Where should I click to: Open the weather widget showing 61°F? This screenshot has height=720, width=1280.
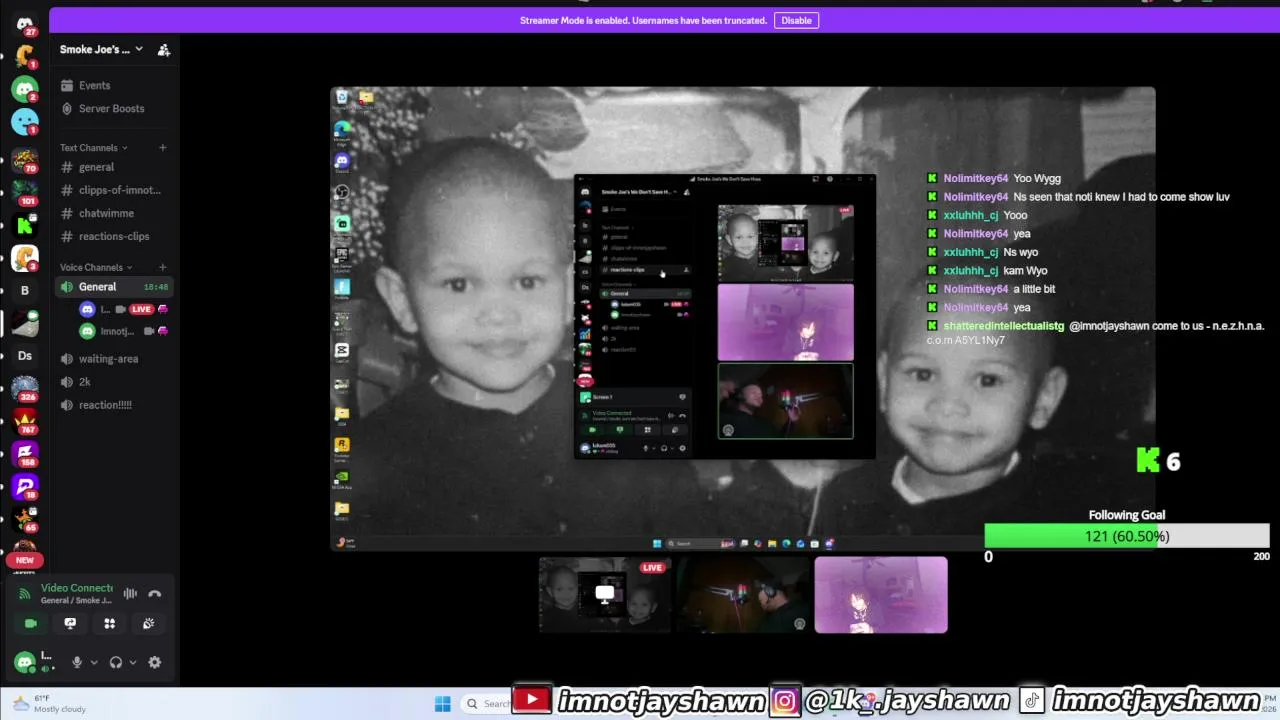click(48, 703)
